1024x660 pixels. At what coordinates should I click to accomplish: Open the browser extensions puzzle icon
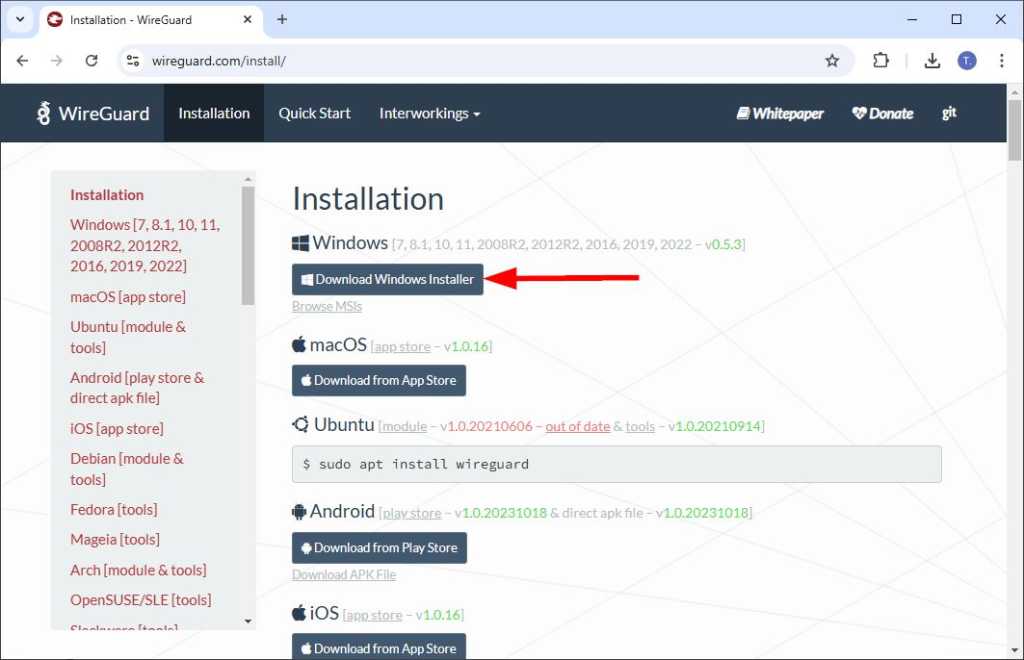pos(881,60)
